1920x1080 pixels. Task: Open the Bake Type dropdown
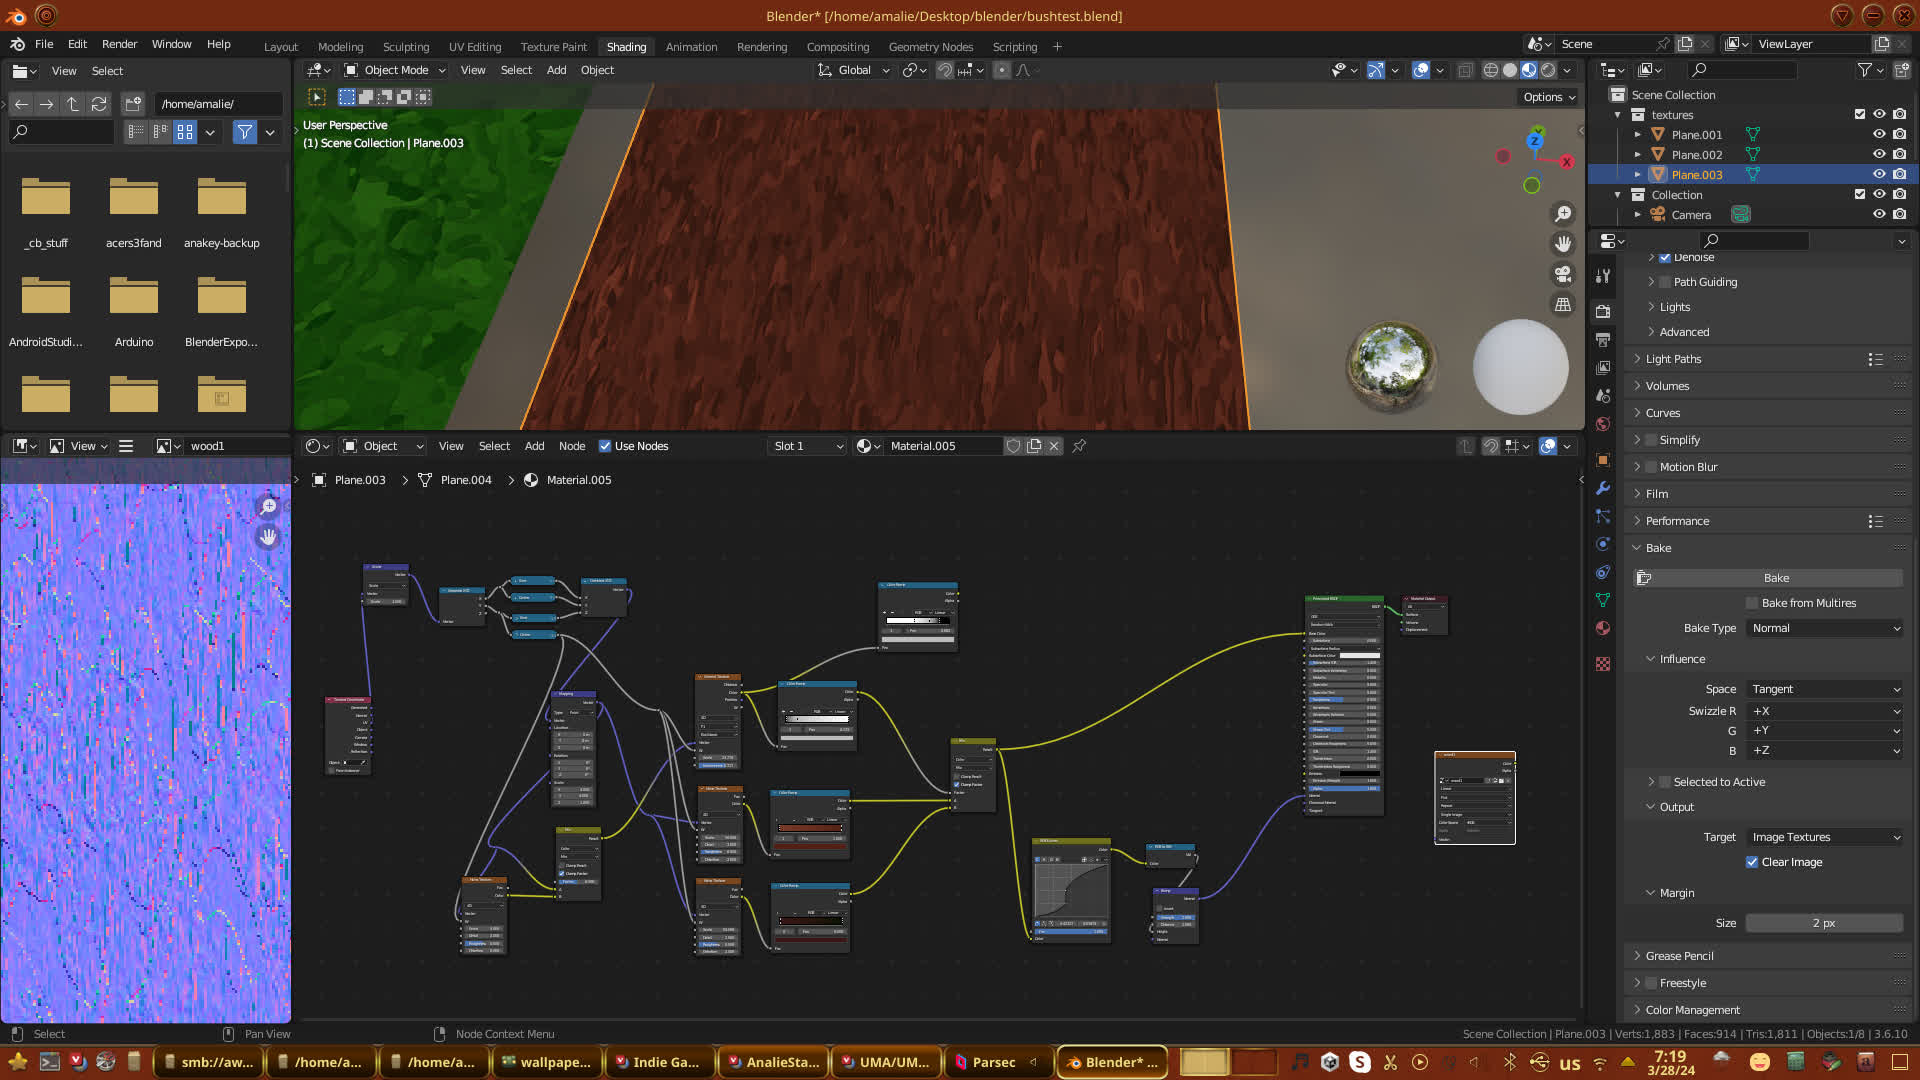point(1825,628)
